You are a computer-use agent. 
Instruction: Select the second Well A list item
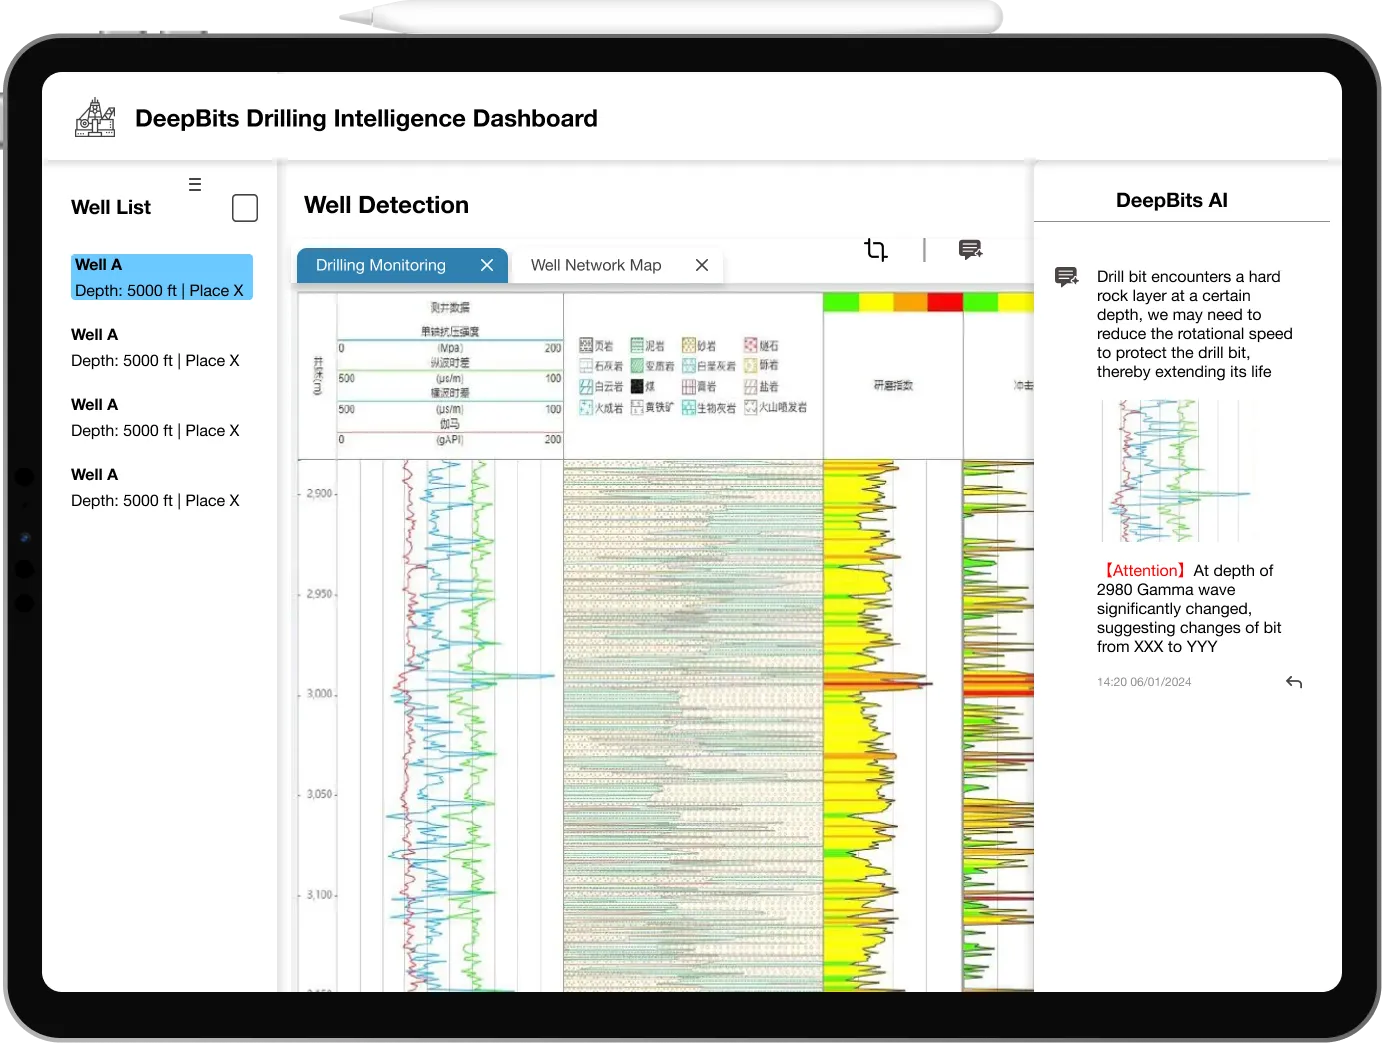tap(155, 347)
